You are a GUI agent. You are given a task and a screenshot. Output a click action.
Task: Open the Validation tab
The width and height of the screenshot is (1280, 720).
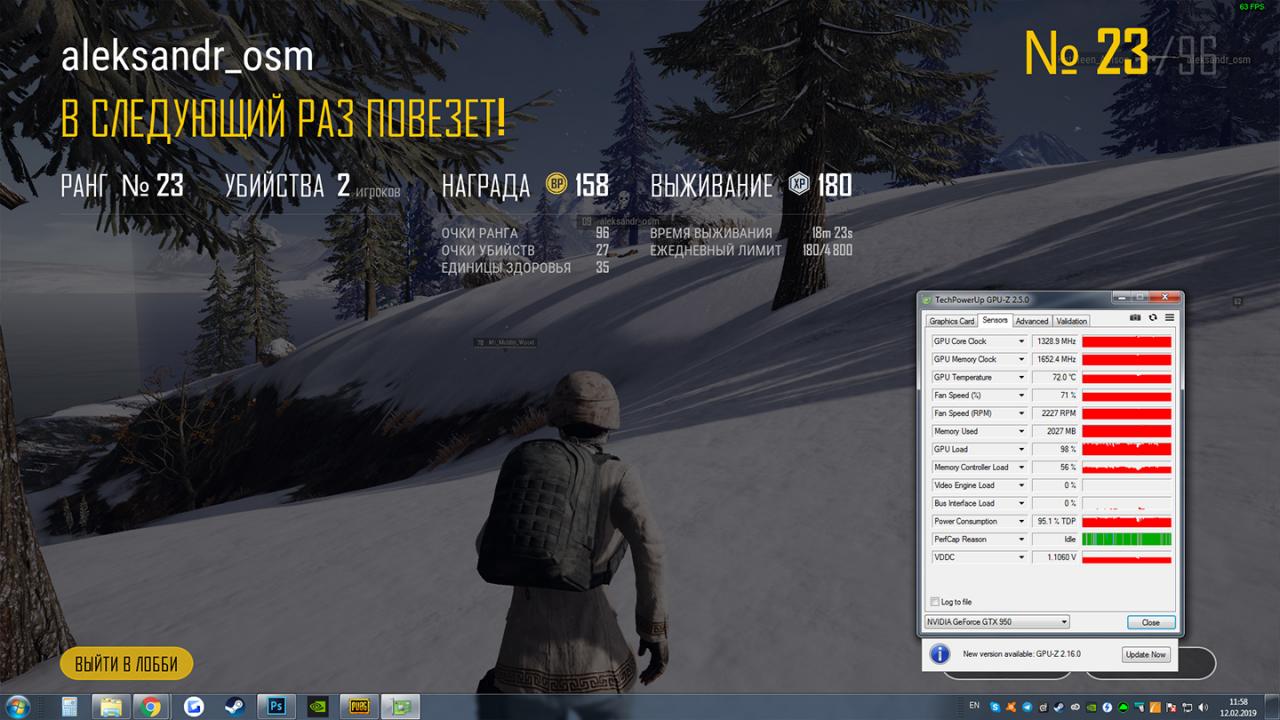click(1071, 321)
